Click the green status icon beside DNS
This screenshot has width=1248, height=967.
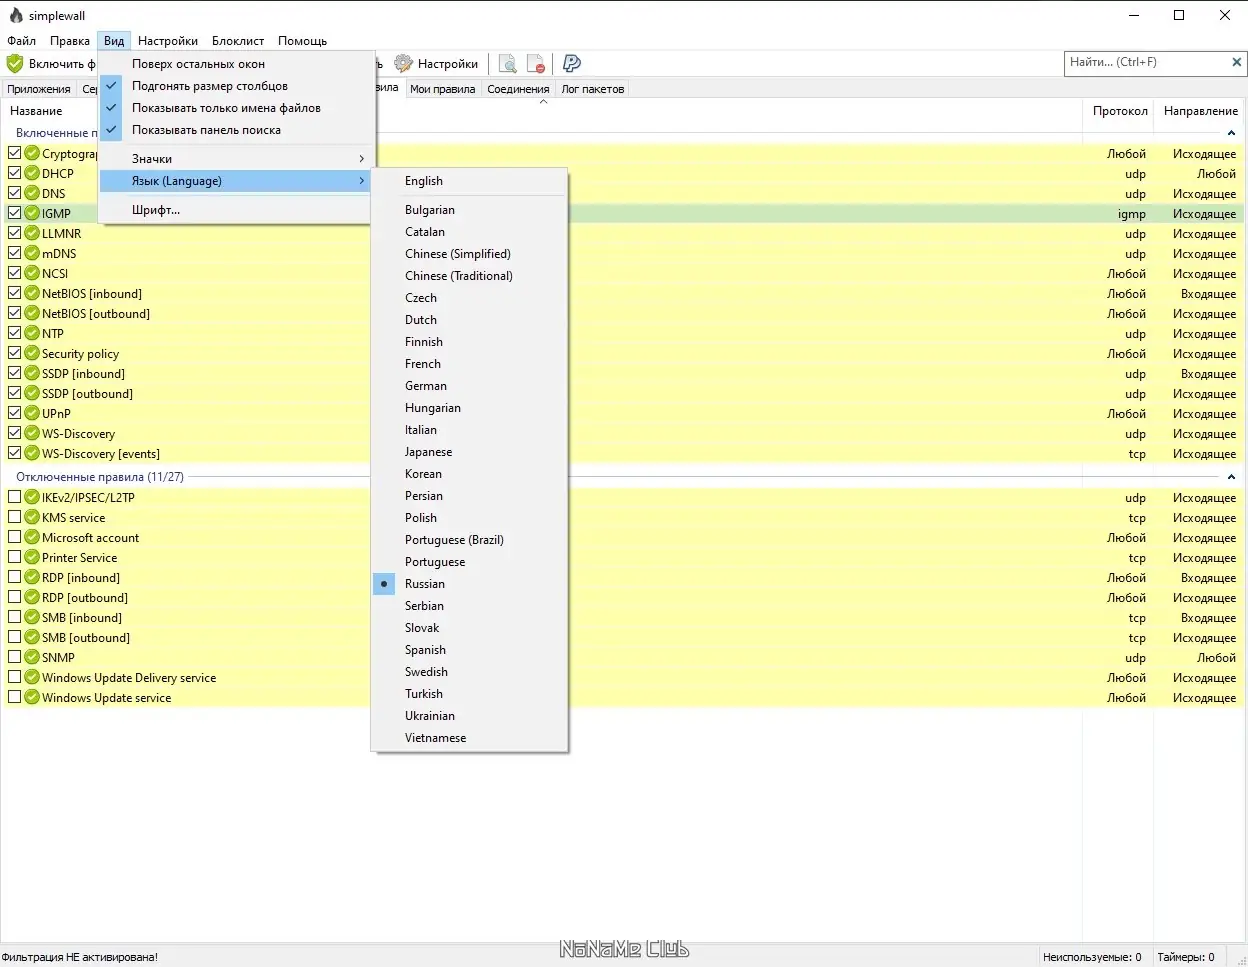click(32, 193)
